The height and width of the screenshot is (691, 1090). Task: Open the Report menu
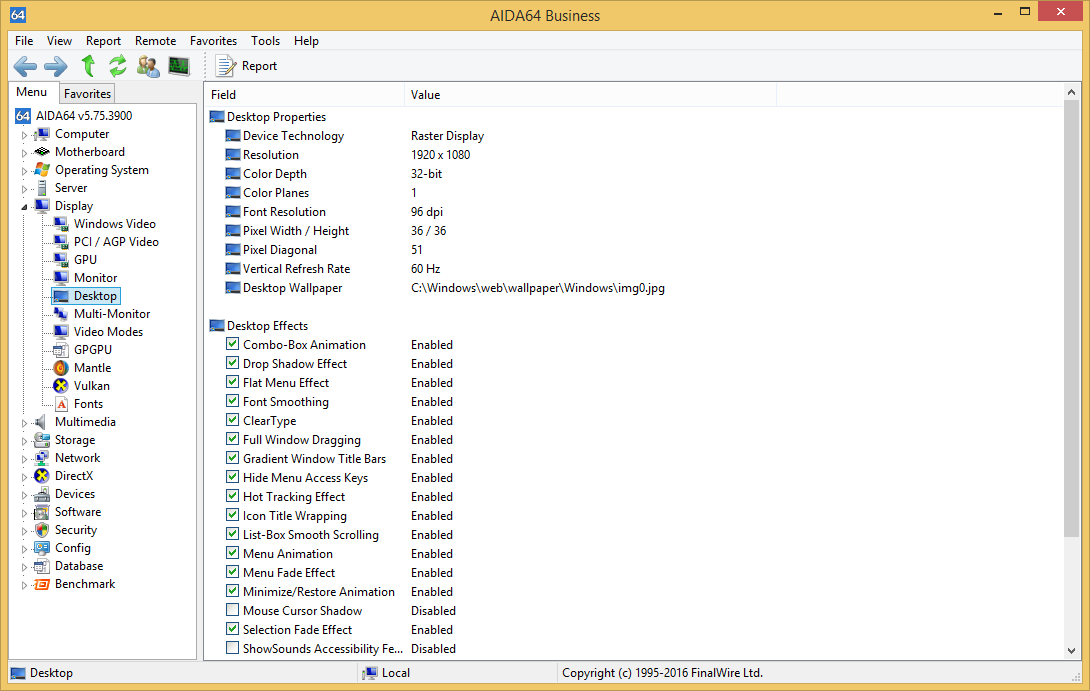coord(104,41)
